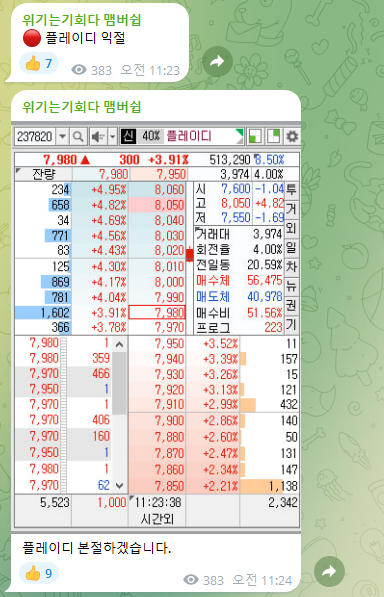This screenshot has width=384, height=597.
Task: Click the high price 8,050 beside 고
Action: click(236, 203)
